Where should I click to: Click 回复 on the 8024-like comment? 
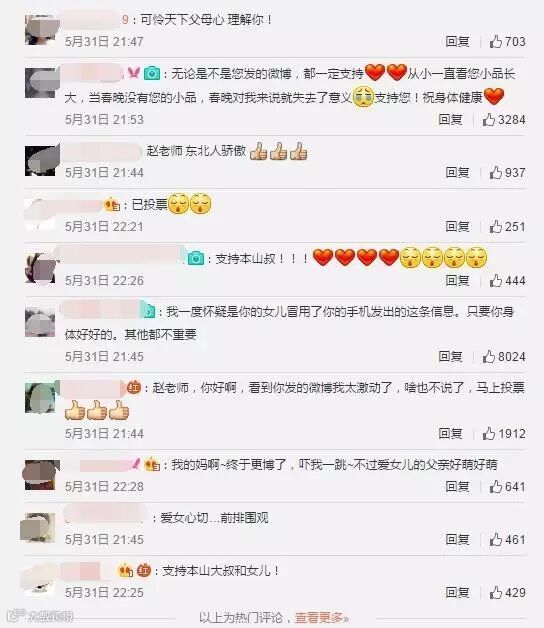coord(450,356)
